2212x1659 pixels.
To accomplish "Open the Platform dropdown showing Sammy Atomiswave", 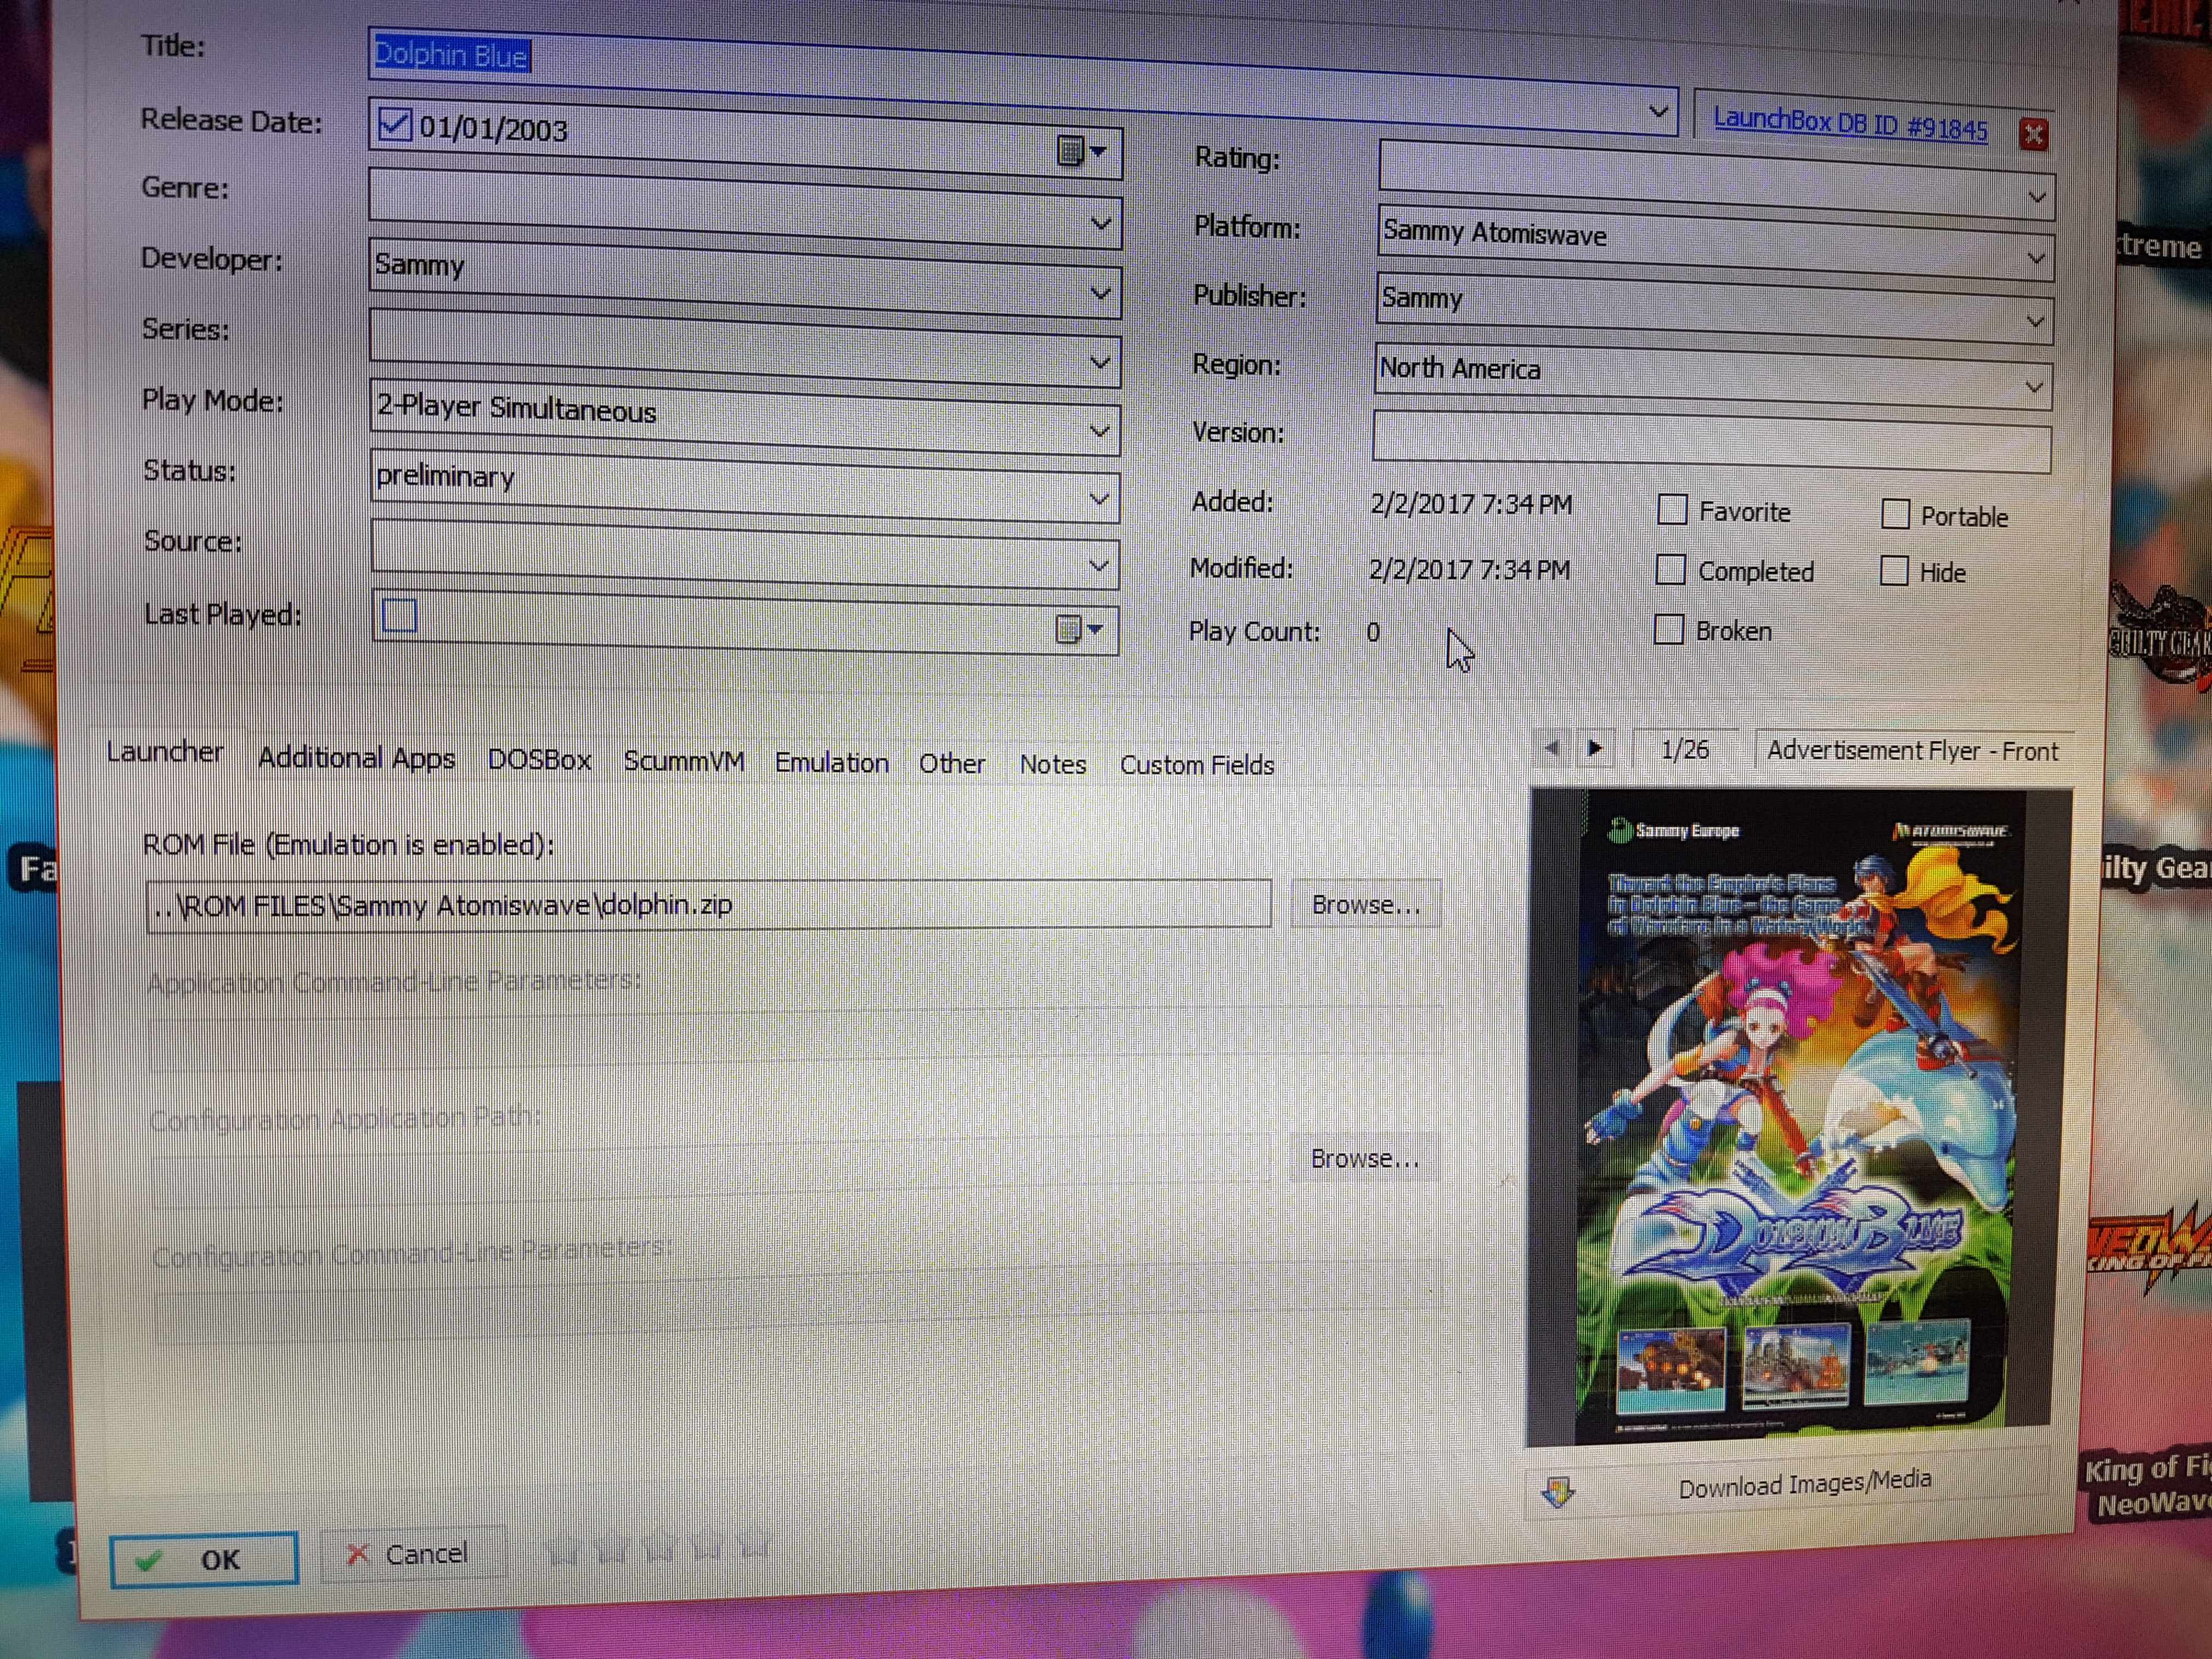I will 2035,259.
